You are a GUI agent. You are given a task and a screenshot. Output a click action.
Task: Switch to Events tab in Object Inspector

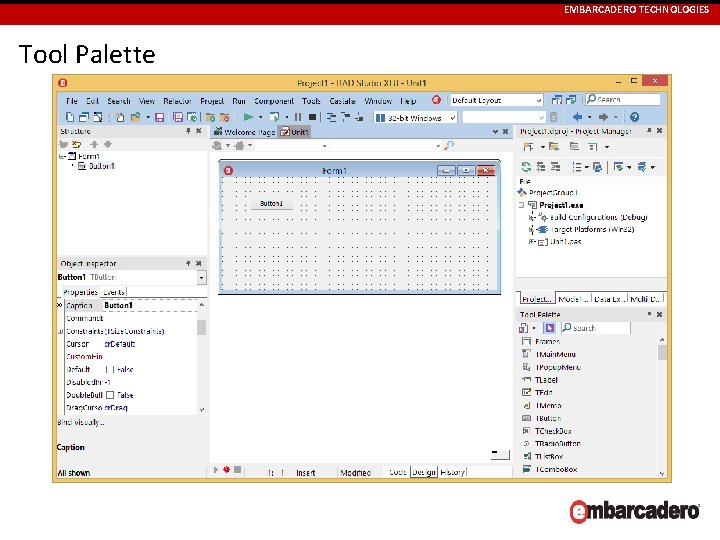[x=113, y=292]
